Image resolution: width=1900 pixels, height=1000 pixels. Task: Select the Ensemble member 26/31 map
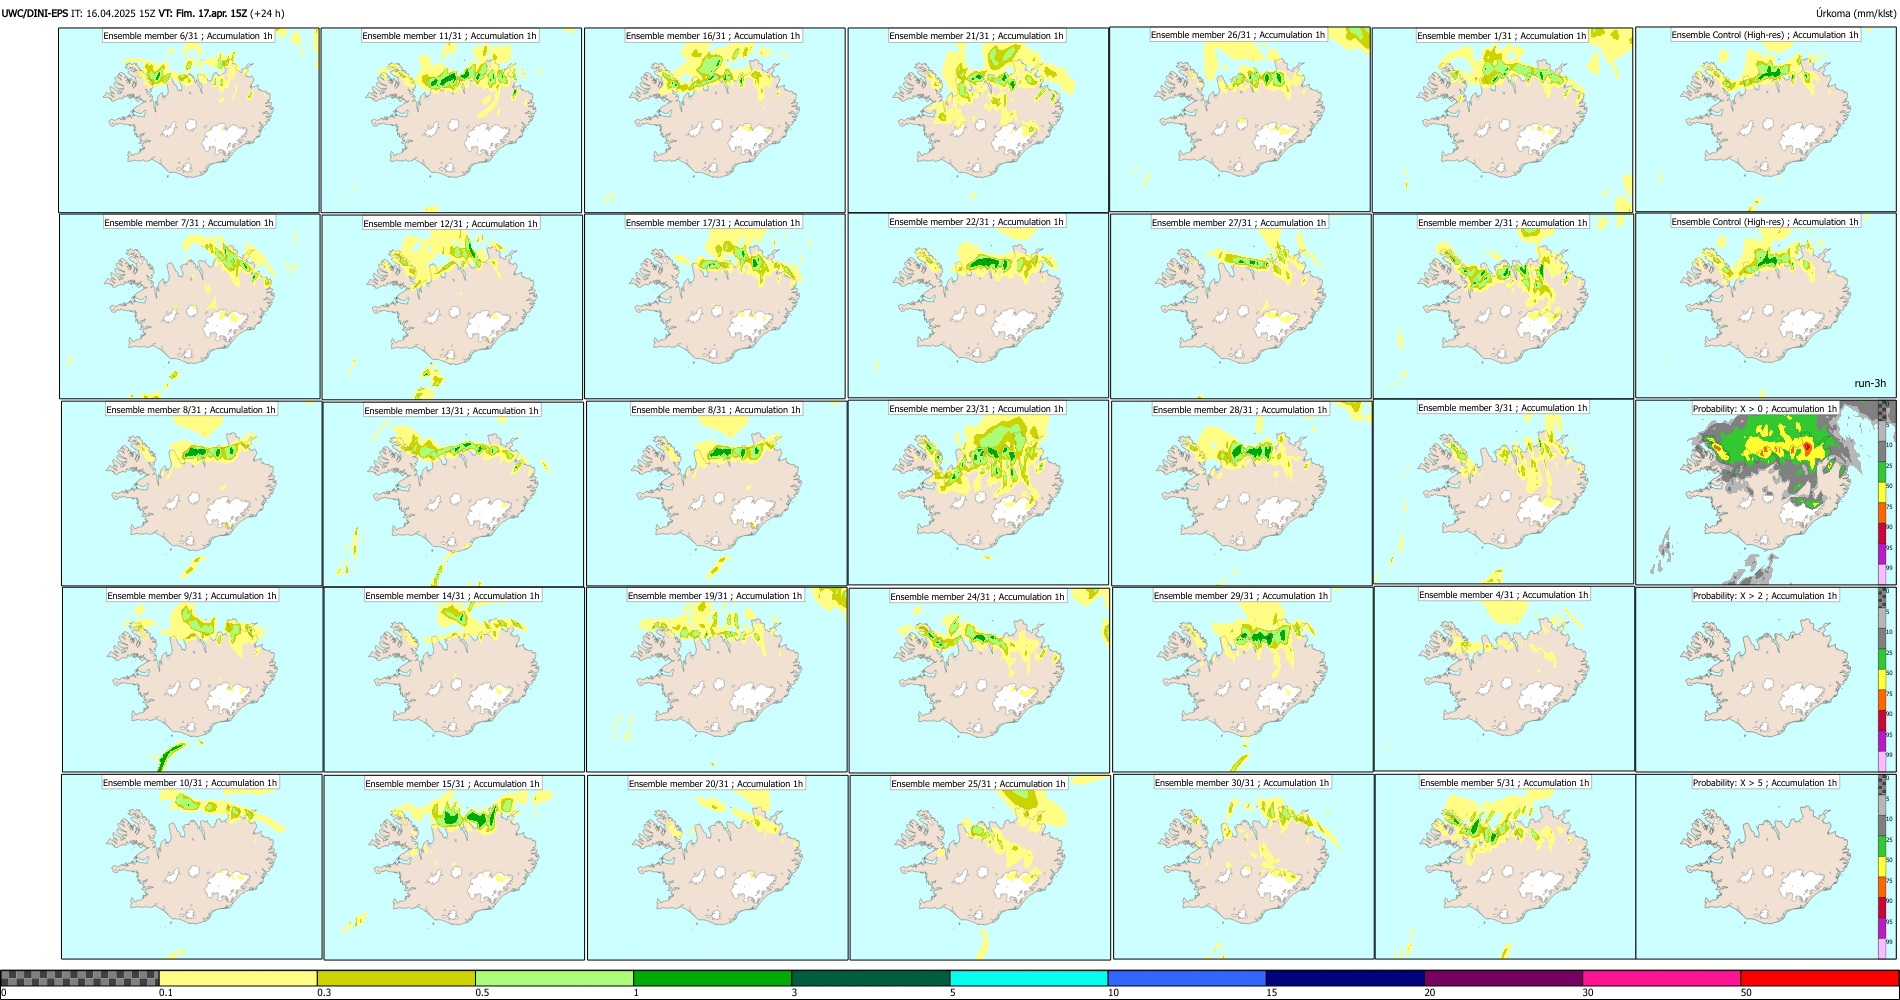click(x=1240, y=119)
